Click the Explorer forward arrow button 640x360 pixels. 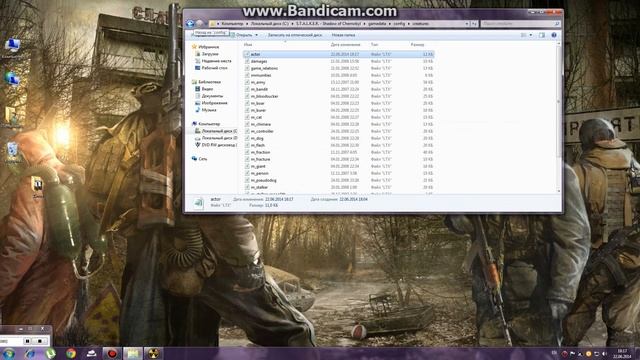(200, 24)
